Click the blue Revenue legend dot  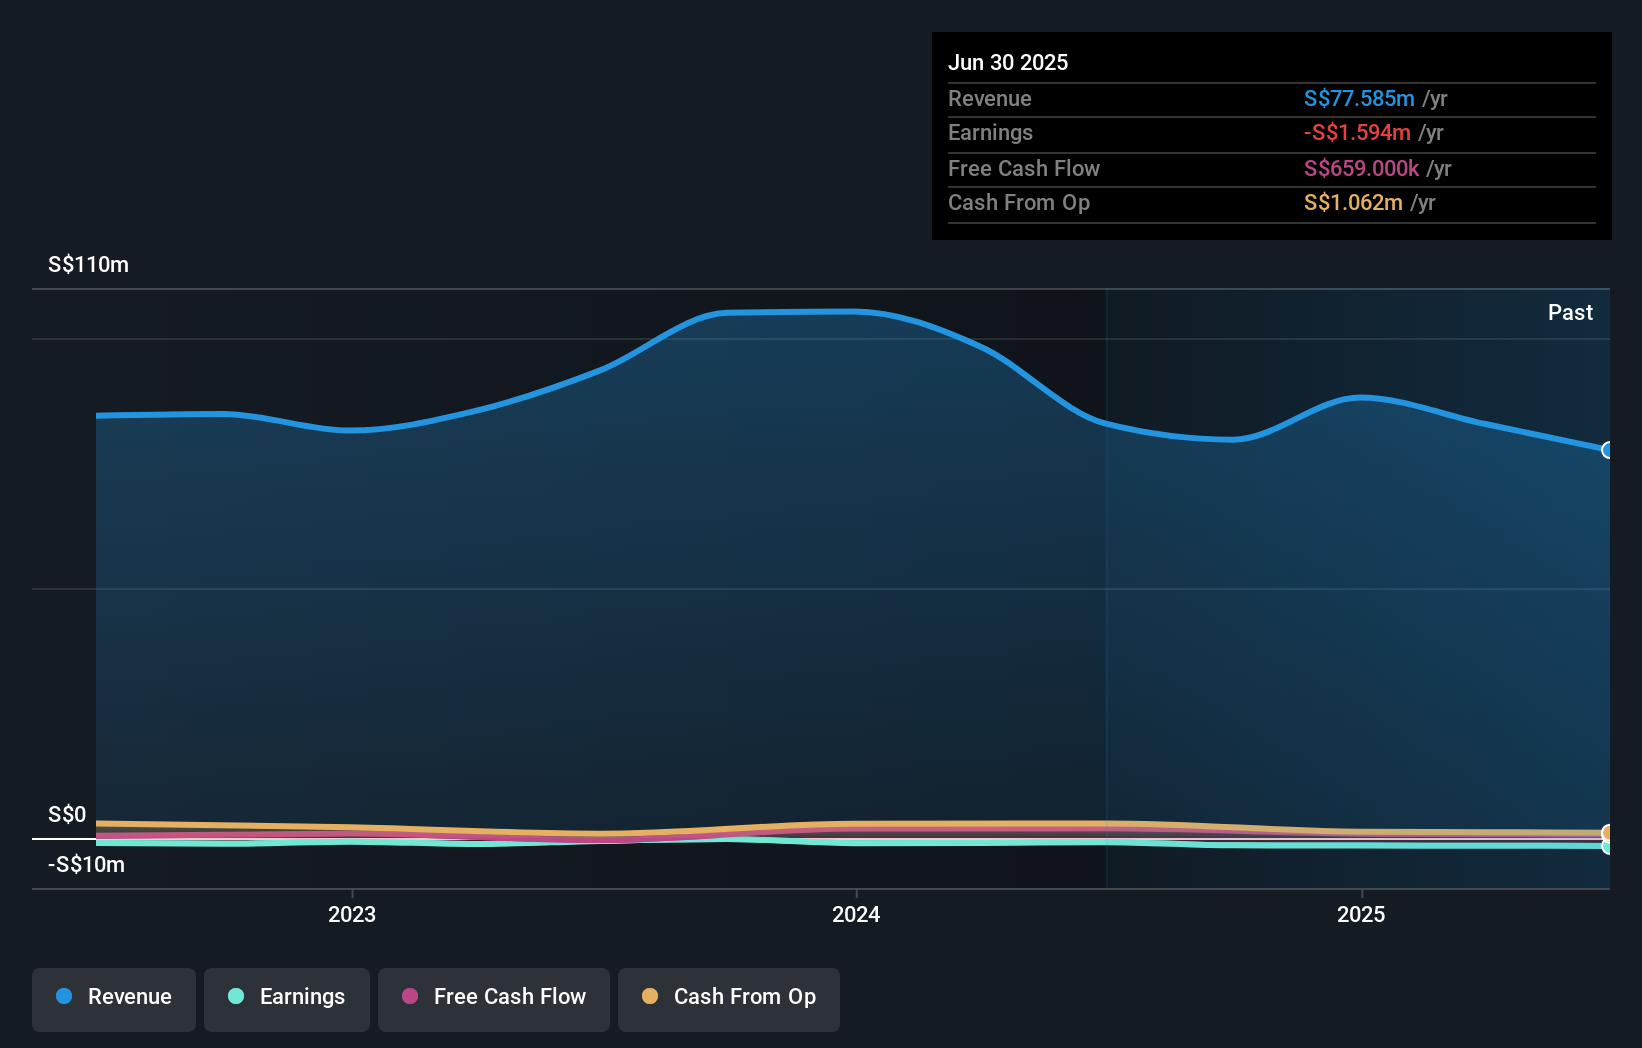point(63,997)
